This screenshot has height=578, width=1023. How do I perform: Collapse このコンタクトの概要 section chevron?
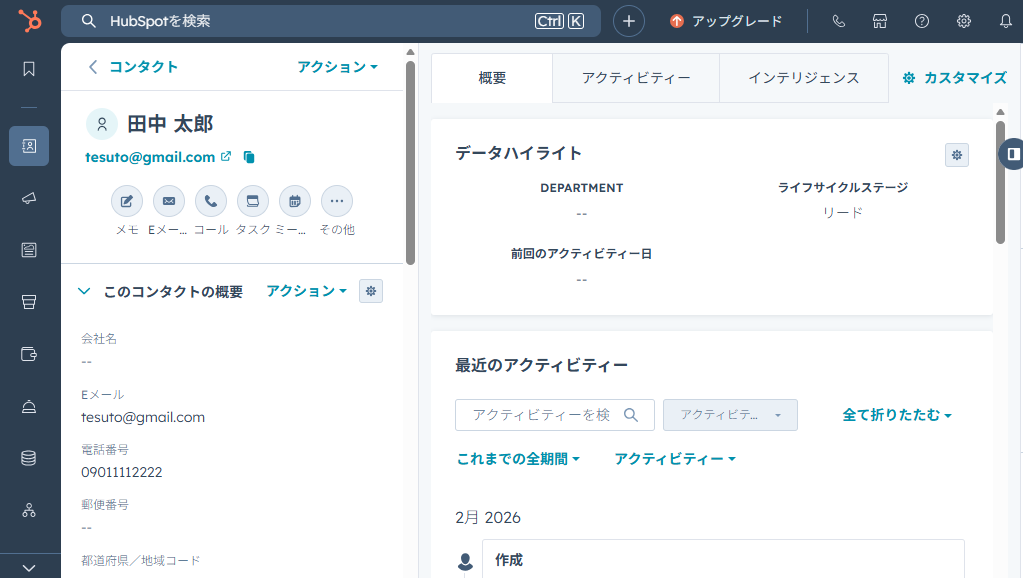pyautogui.click(x=85, y=291)
